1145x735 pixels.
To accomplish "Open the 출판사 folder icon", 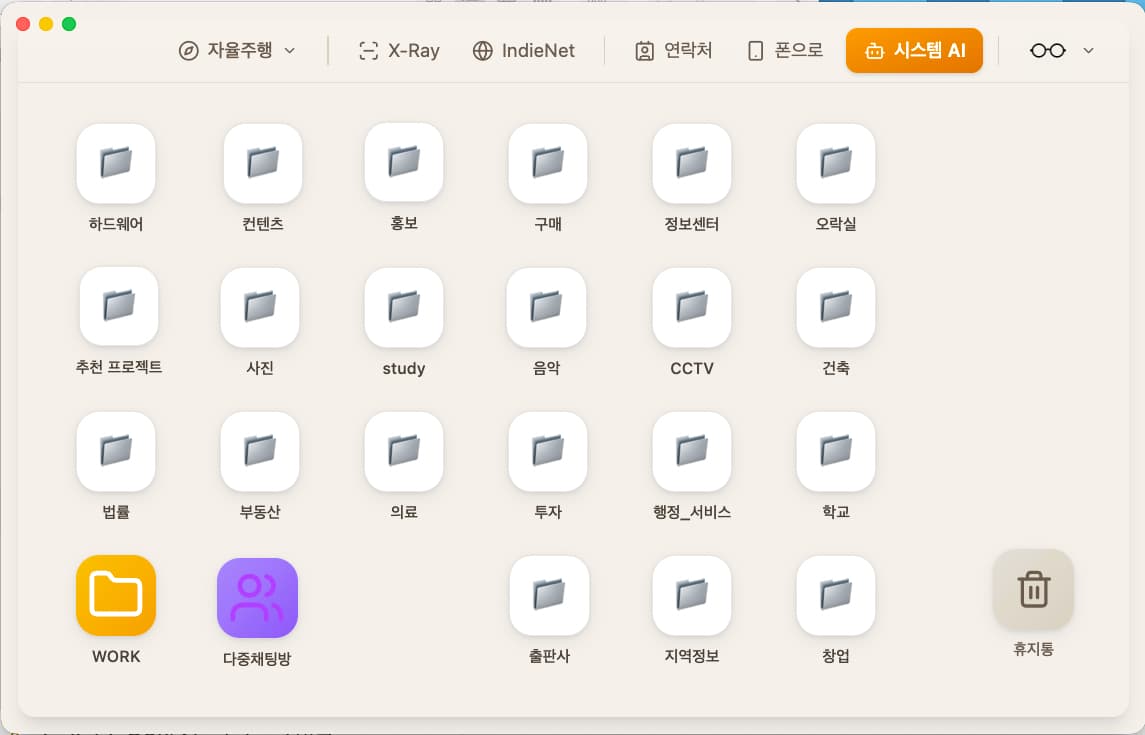I will (x=549, y=596).
